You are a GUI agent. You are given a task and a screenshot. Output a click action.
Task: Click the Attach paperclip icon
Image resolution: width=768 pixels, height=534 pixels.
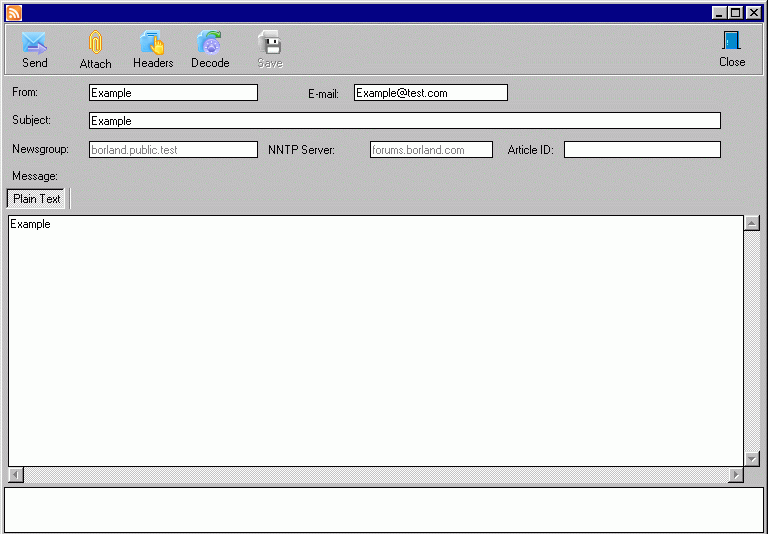tap(96, 42)
